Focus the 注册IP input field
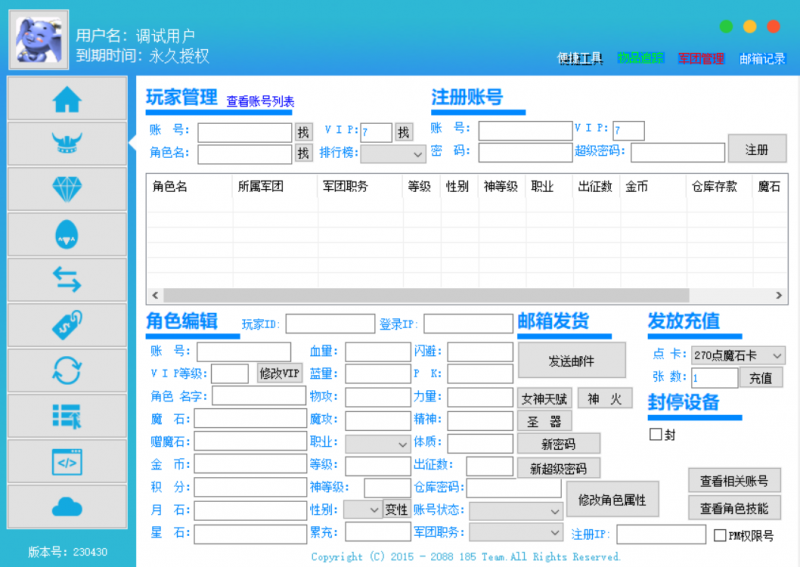800x567 pixels. click(661, 534)
